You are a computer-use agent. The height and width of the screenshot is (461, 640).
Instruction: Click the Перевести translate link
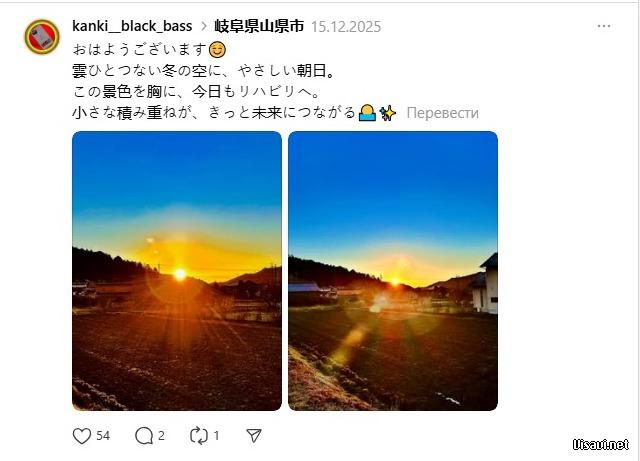click(x=442, y=113)
